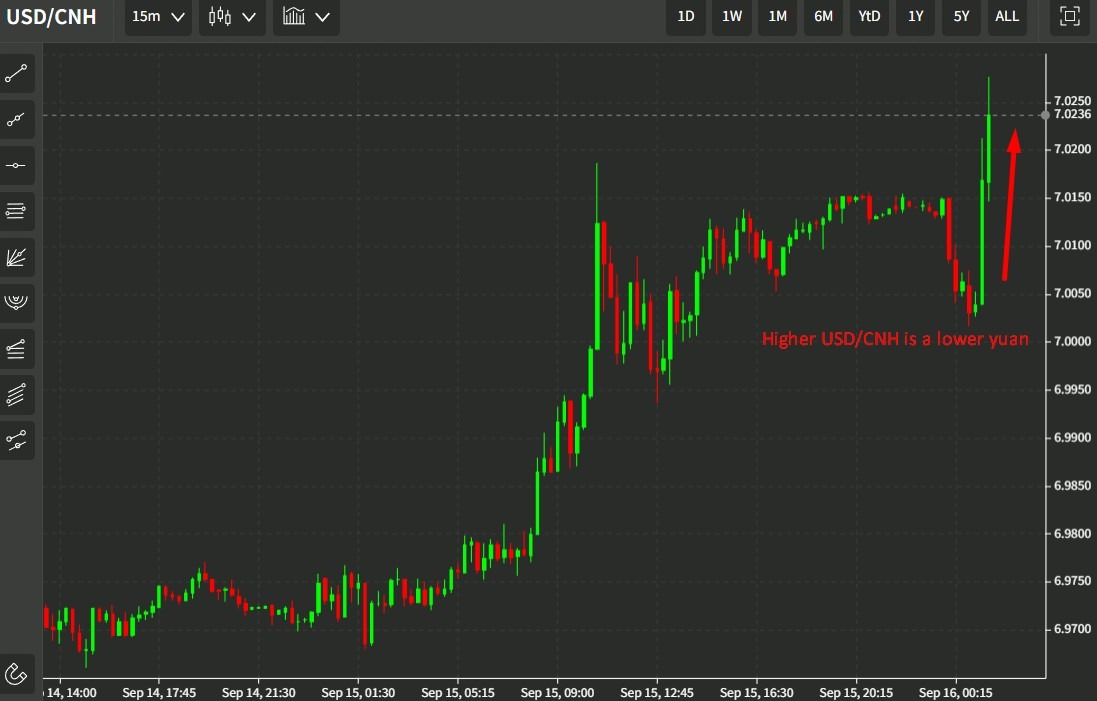
Task: Select the angled-line-with-levels drawing tool
Action: [x=16, y=348]
